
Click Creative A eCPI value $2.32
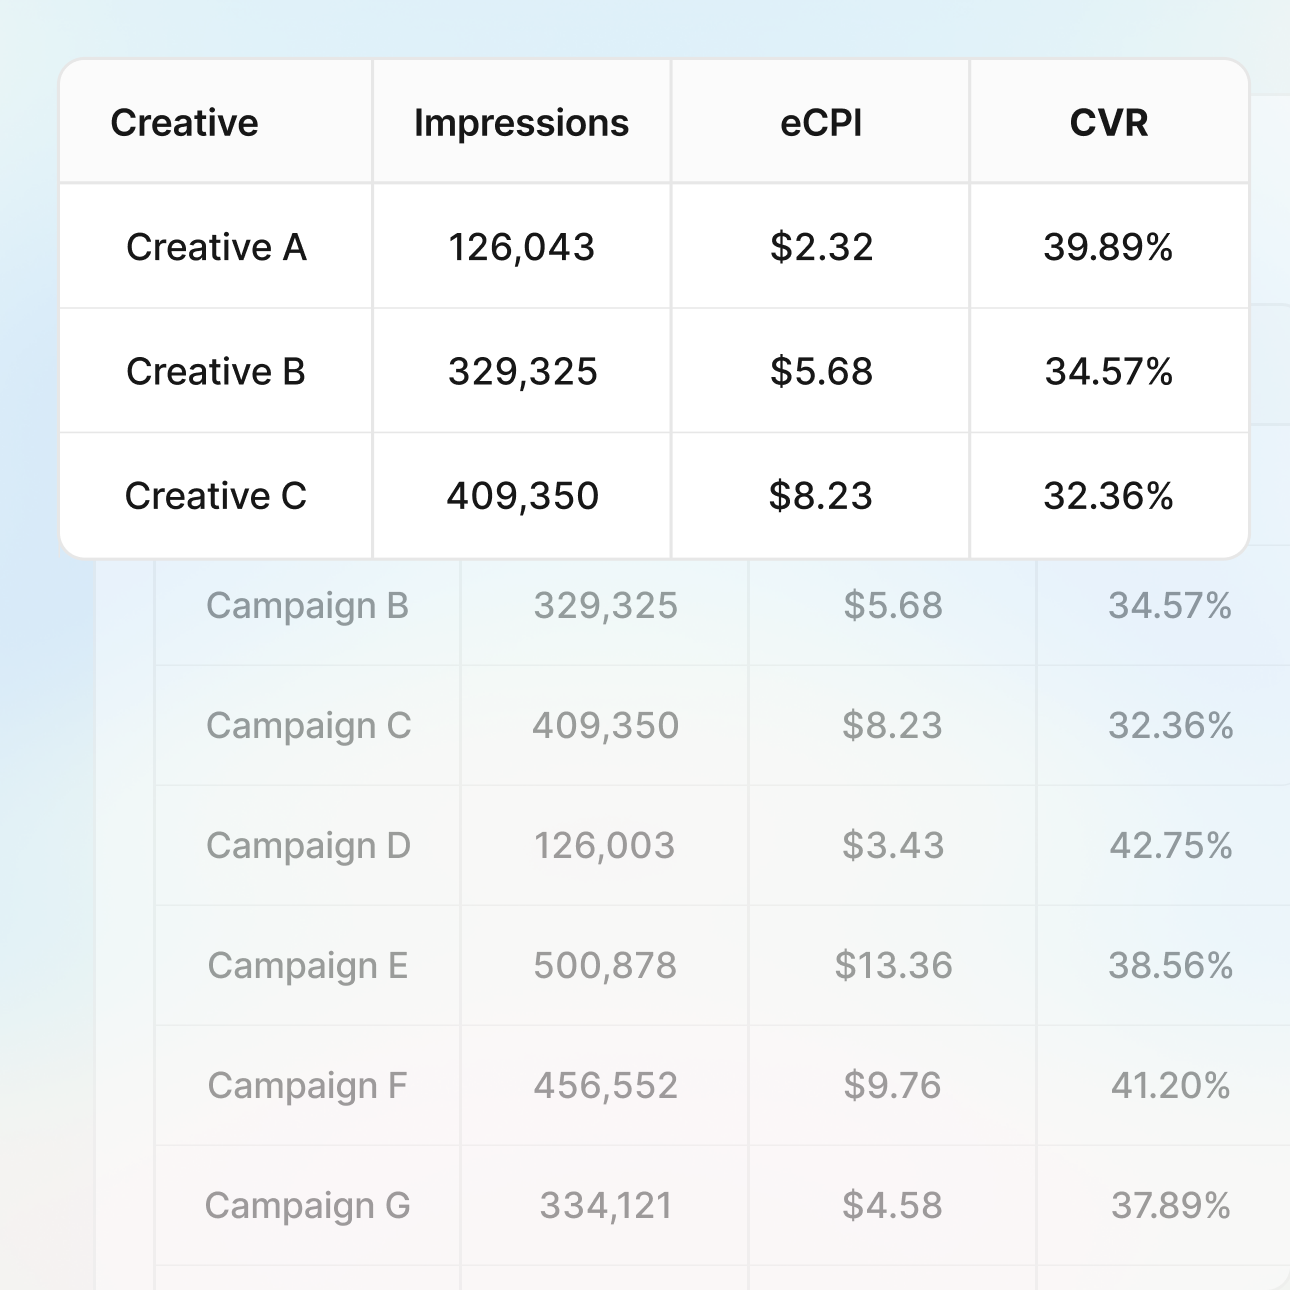(821, 247)
